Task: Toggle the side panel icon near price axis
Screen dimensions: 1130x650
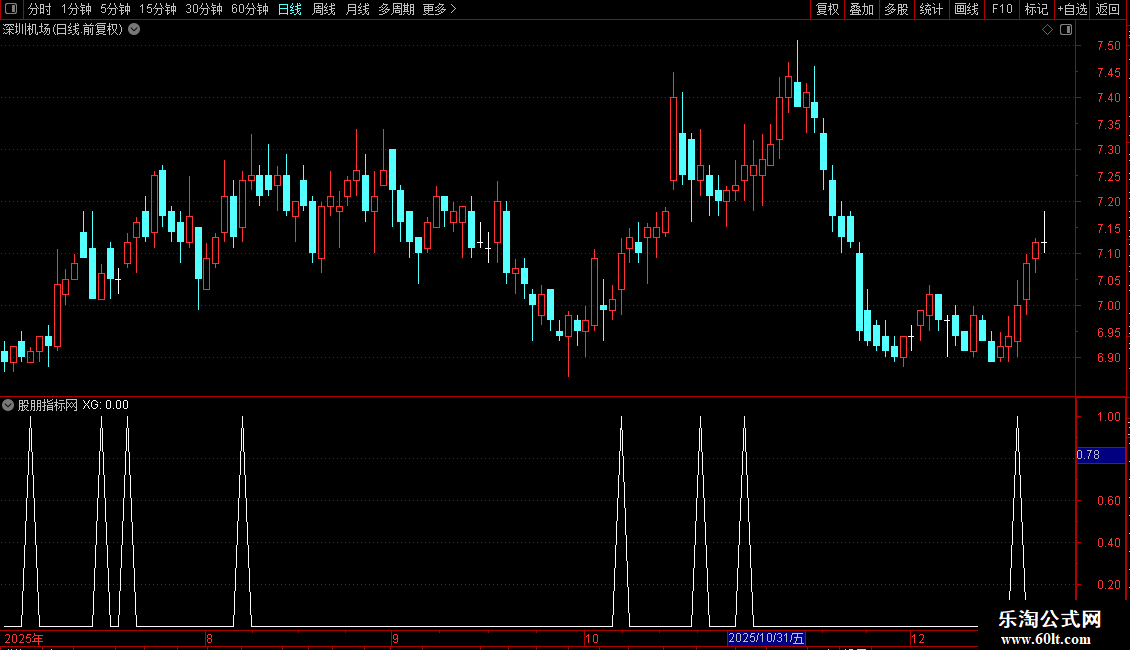Action: 1066,30
